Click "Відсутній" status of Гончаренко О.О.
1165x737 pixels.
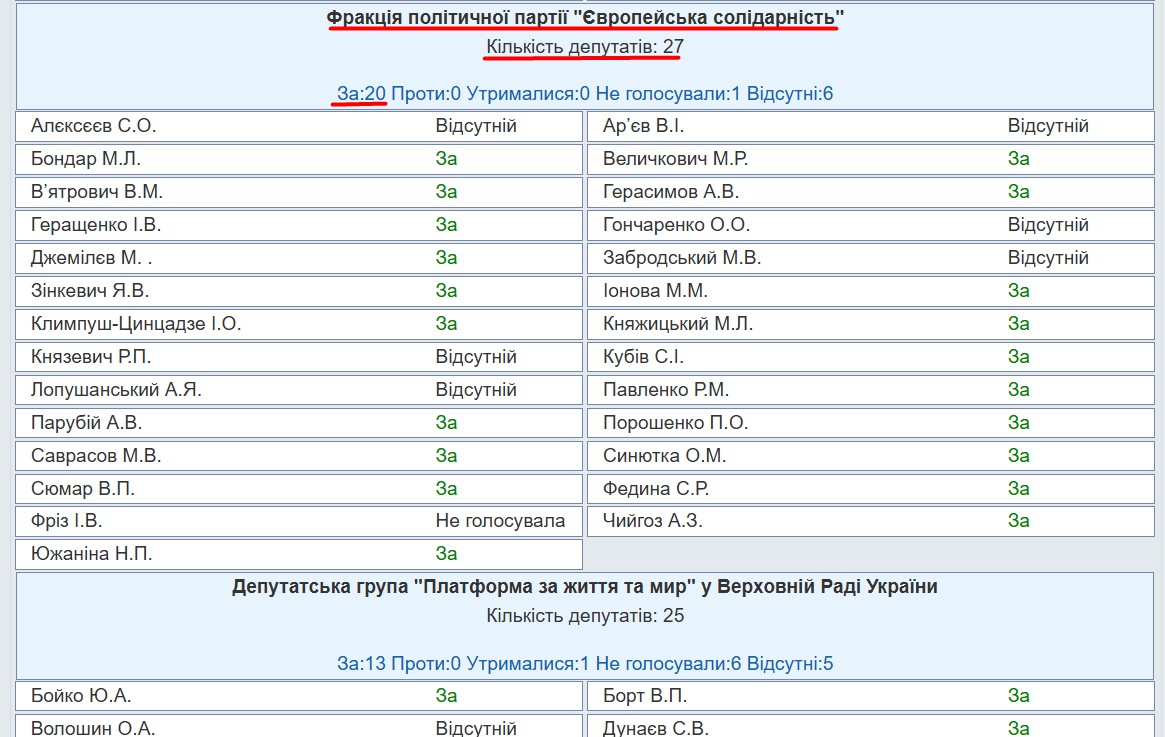[x=1048, y=224]
